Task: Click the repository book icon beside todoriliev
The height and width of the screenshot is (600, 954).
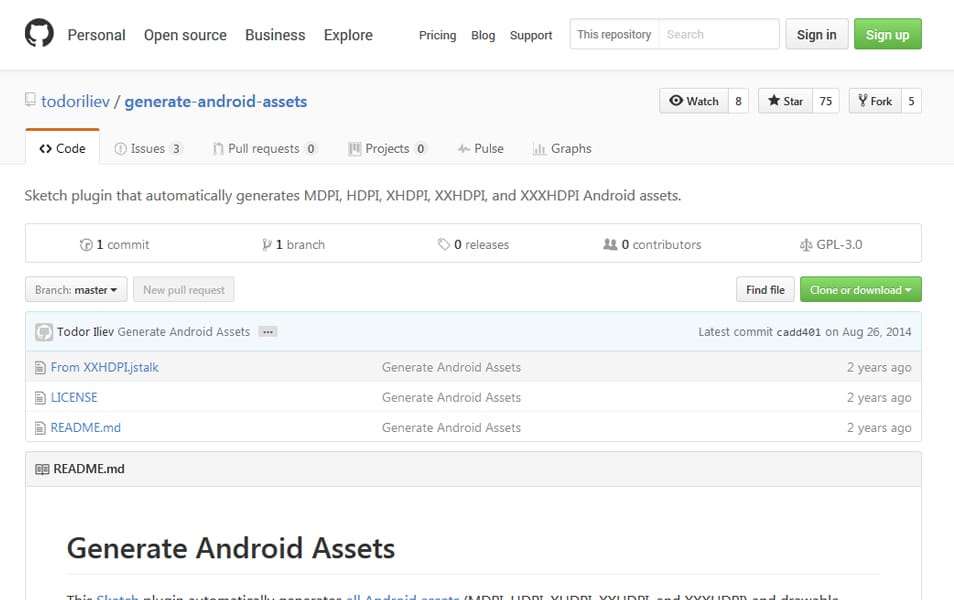Action: pyautogui.click(x=30, y=99)
